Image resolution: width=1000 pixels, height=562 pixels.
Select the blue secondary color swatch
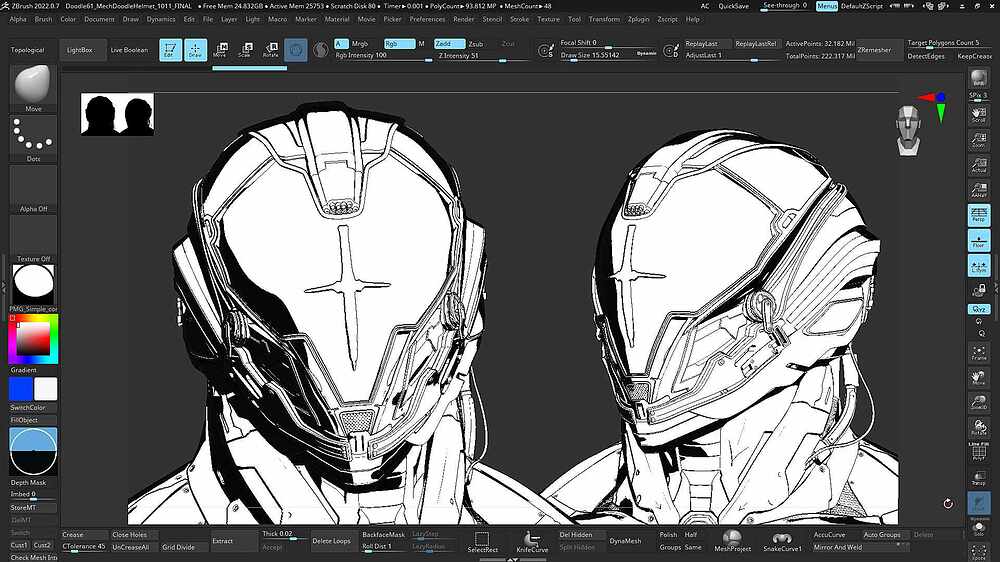20,389
